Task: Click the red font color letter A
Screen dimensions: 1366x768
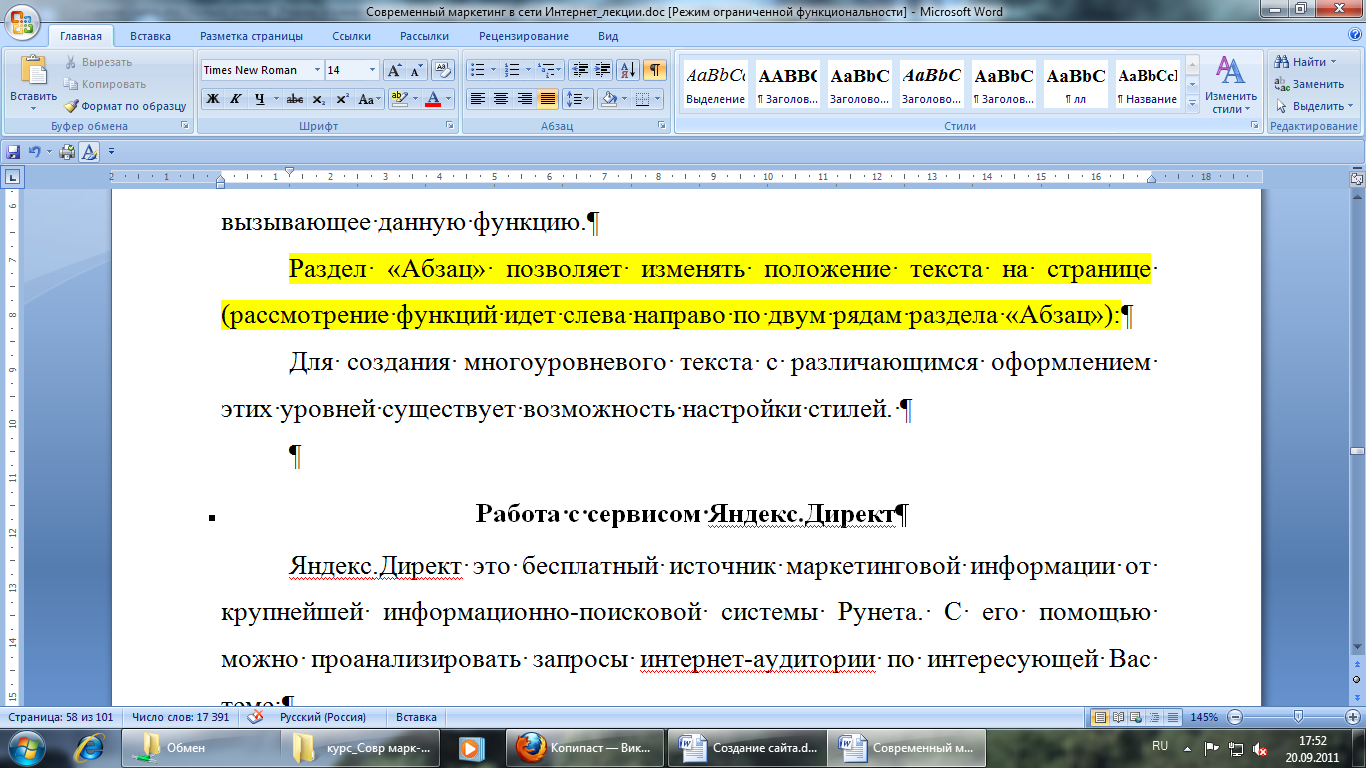Action: click(x=433, y=99)
